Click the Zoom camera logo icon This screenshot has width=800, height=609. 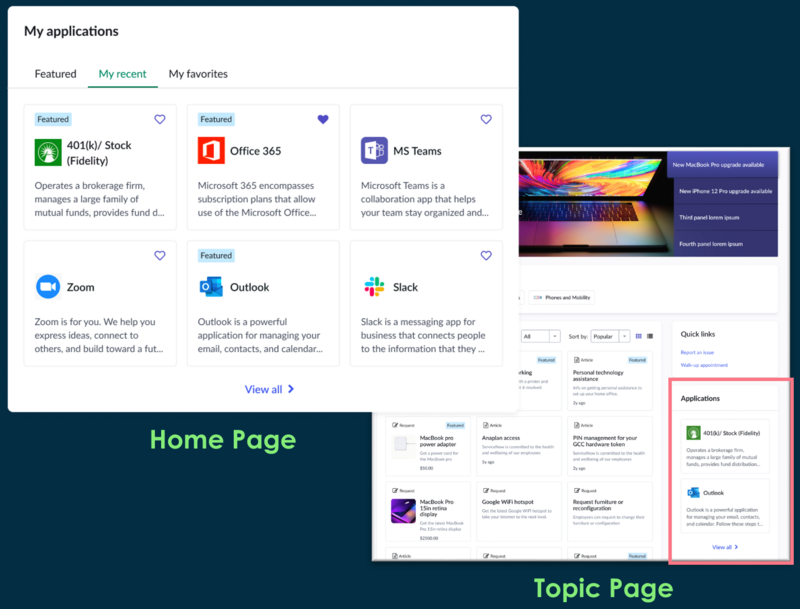tap(48, 287)
